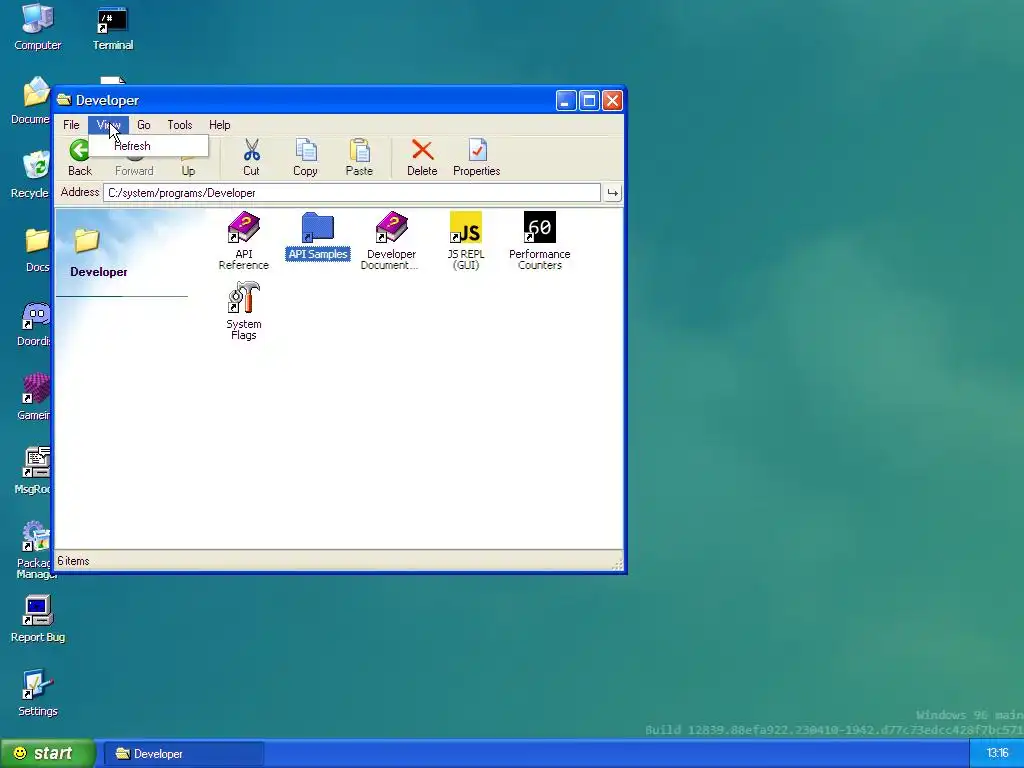The width and height of the screenshot is (1024, 768).
Task: Click the Back toolbar button
Action: point(80,158)
